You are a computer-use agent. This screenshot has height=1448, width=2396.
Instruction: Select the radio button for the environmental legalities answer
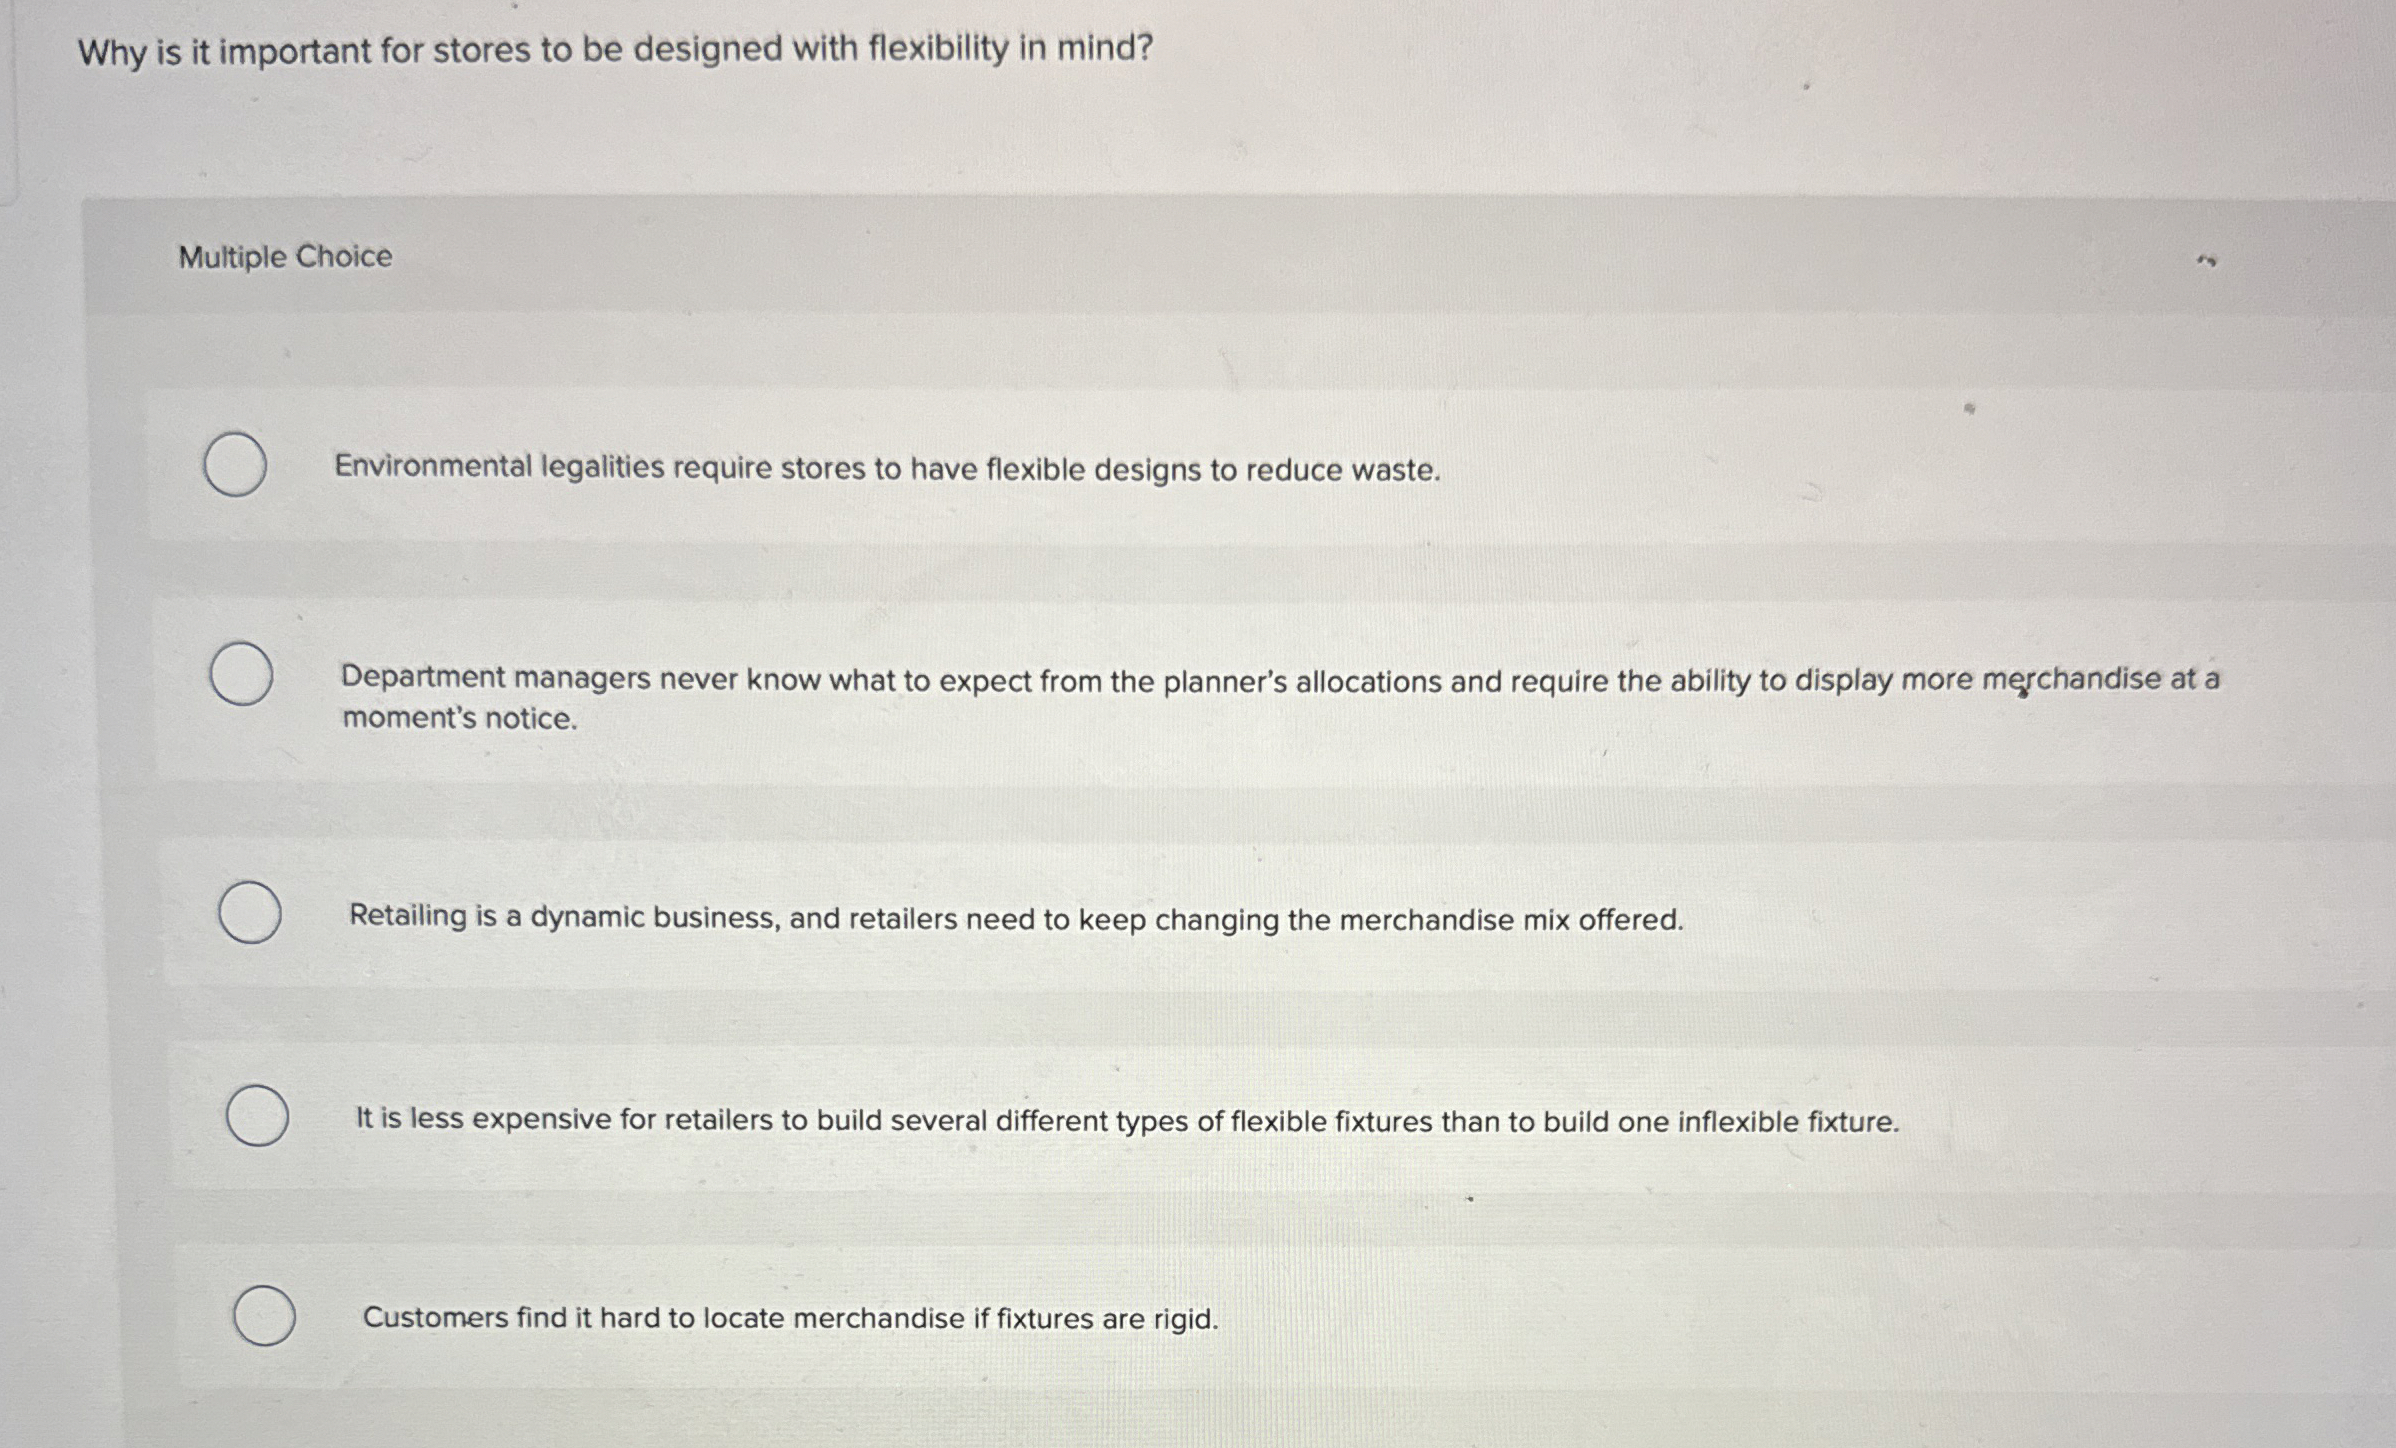click(x=235, y=464)
